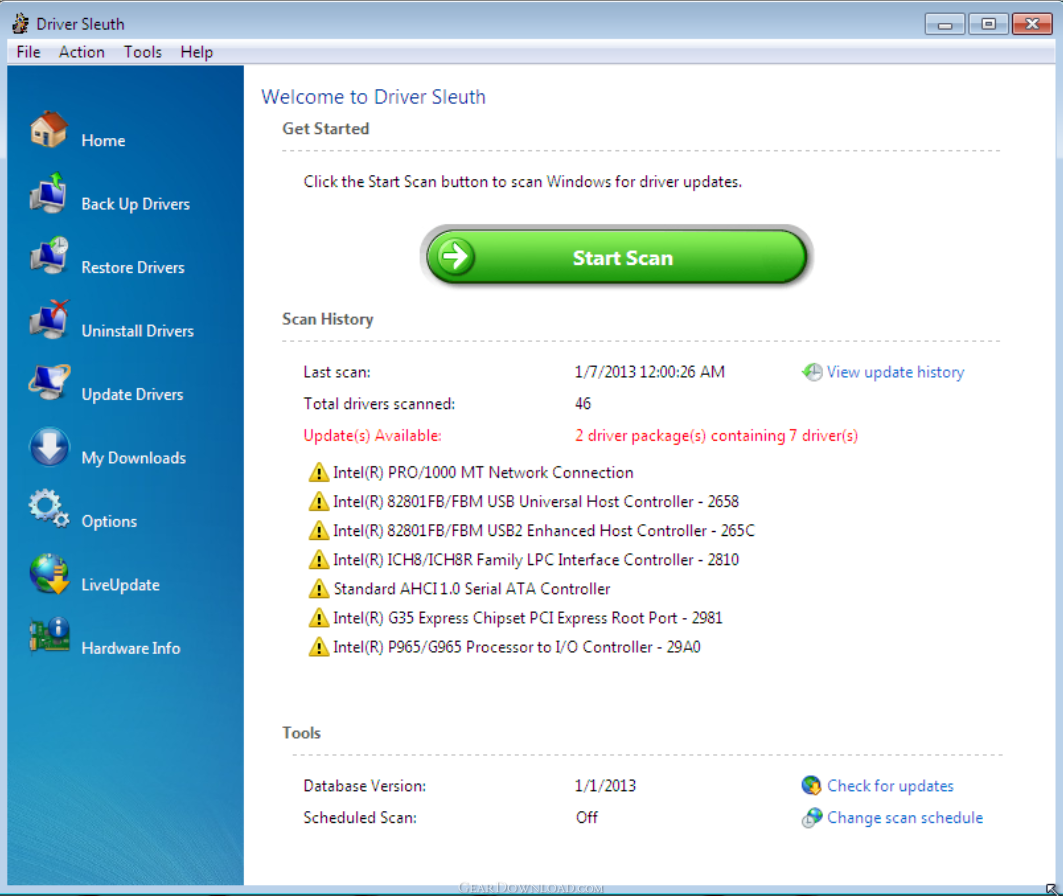Click warning icon beside Standard AHCI Serial ATA
1063x896 pixels.
pos(318,589)
